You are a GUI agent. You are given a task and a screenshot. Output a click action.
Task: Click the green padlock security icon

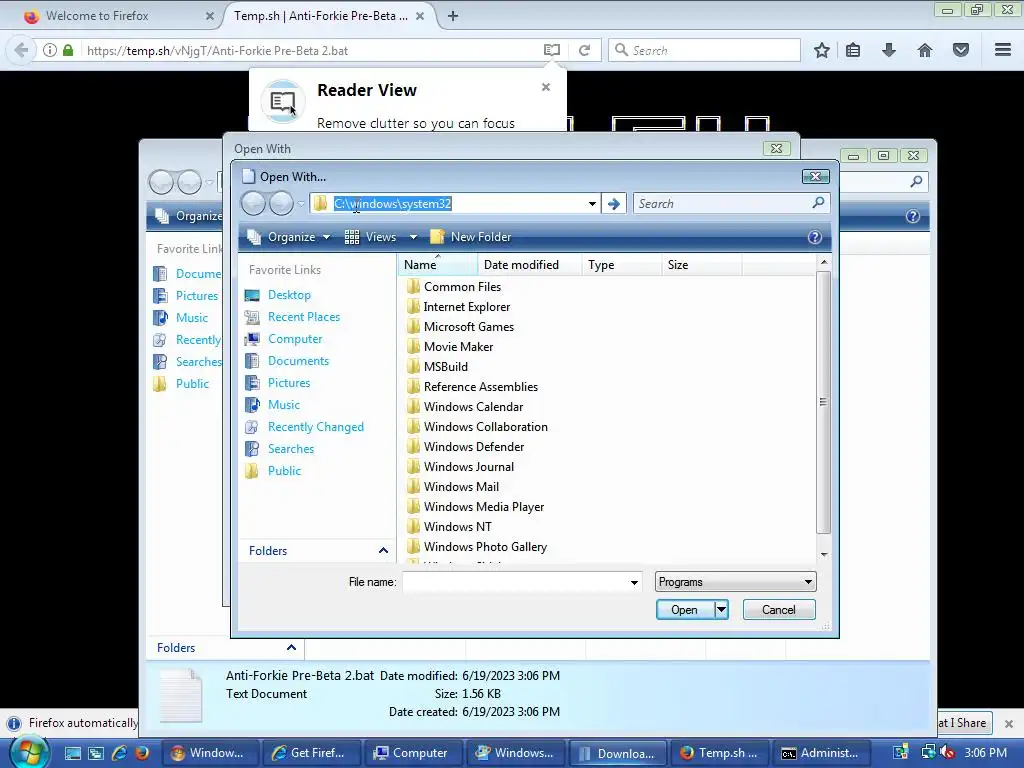[x=68, y=50]
